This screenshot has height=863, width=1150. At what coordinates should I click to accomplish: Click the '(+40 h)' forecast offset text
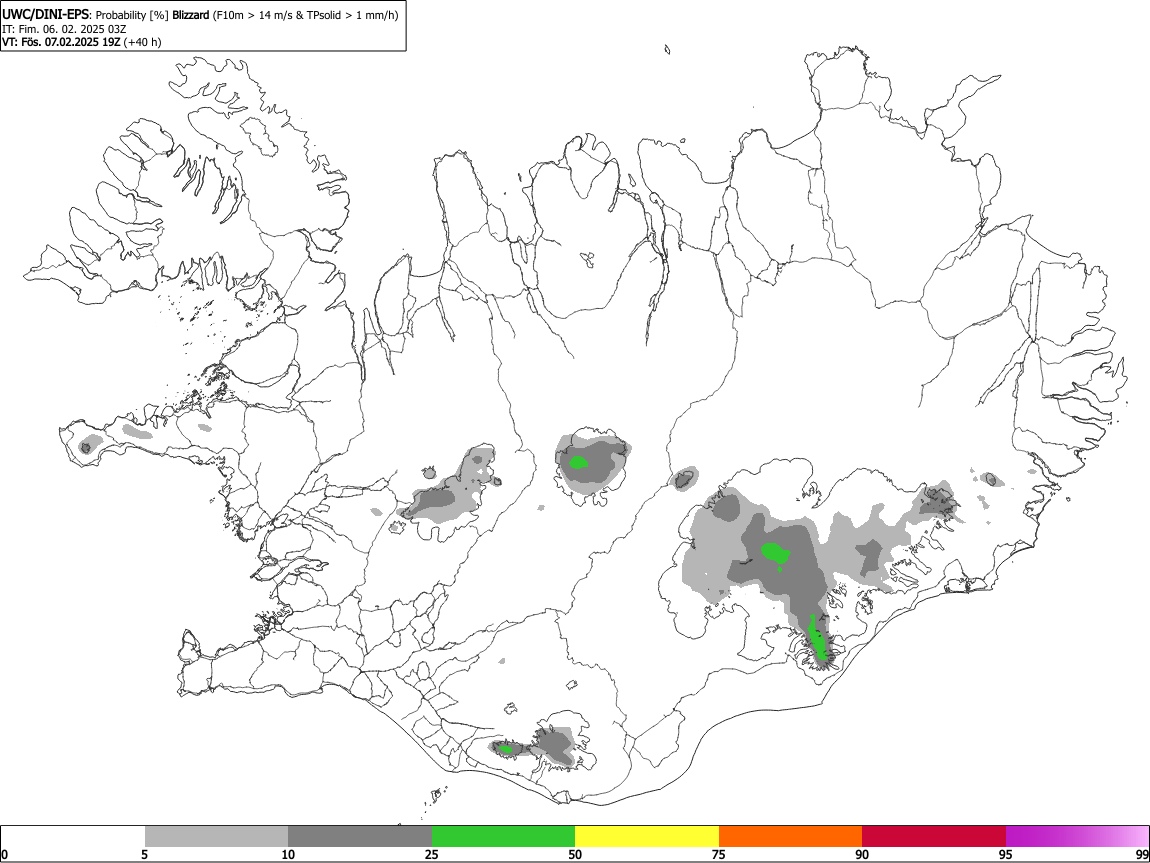point(142,42)
